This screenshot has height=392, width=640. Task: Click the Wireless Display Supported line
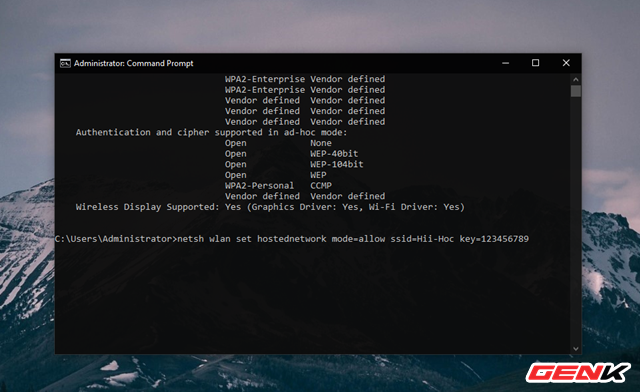coord(270,207)
